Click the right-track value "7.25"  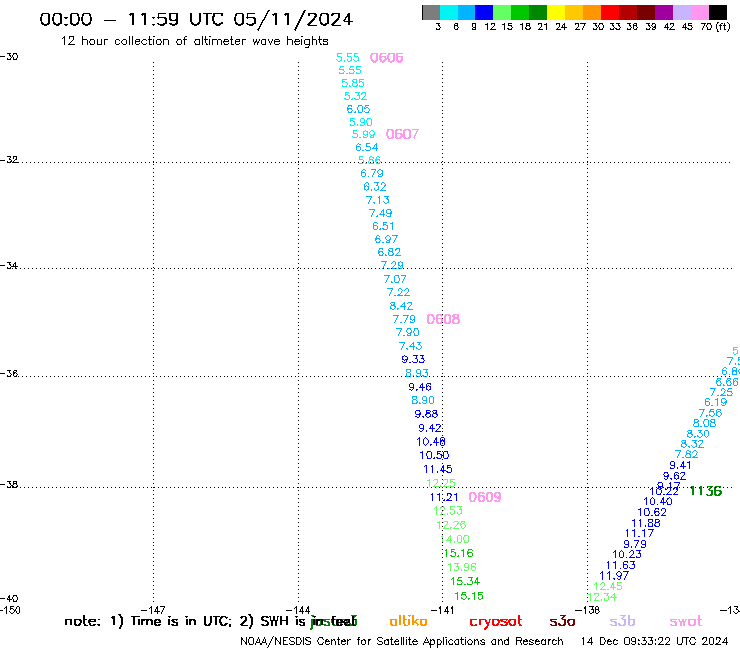[722, 392]
